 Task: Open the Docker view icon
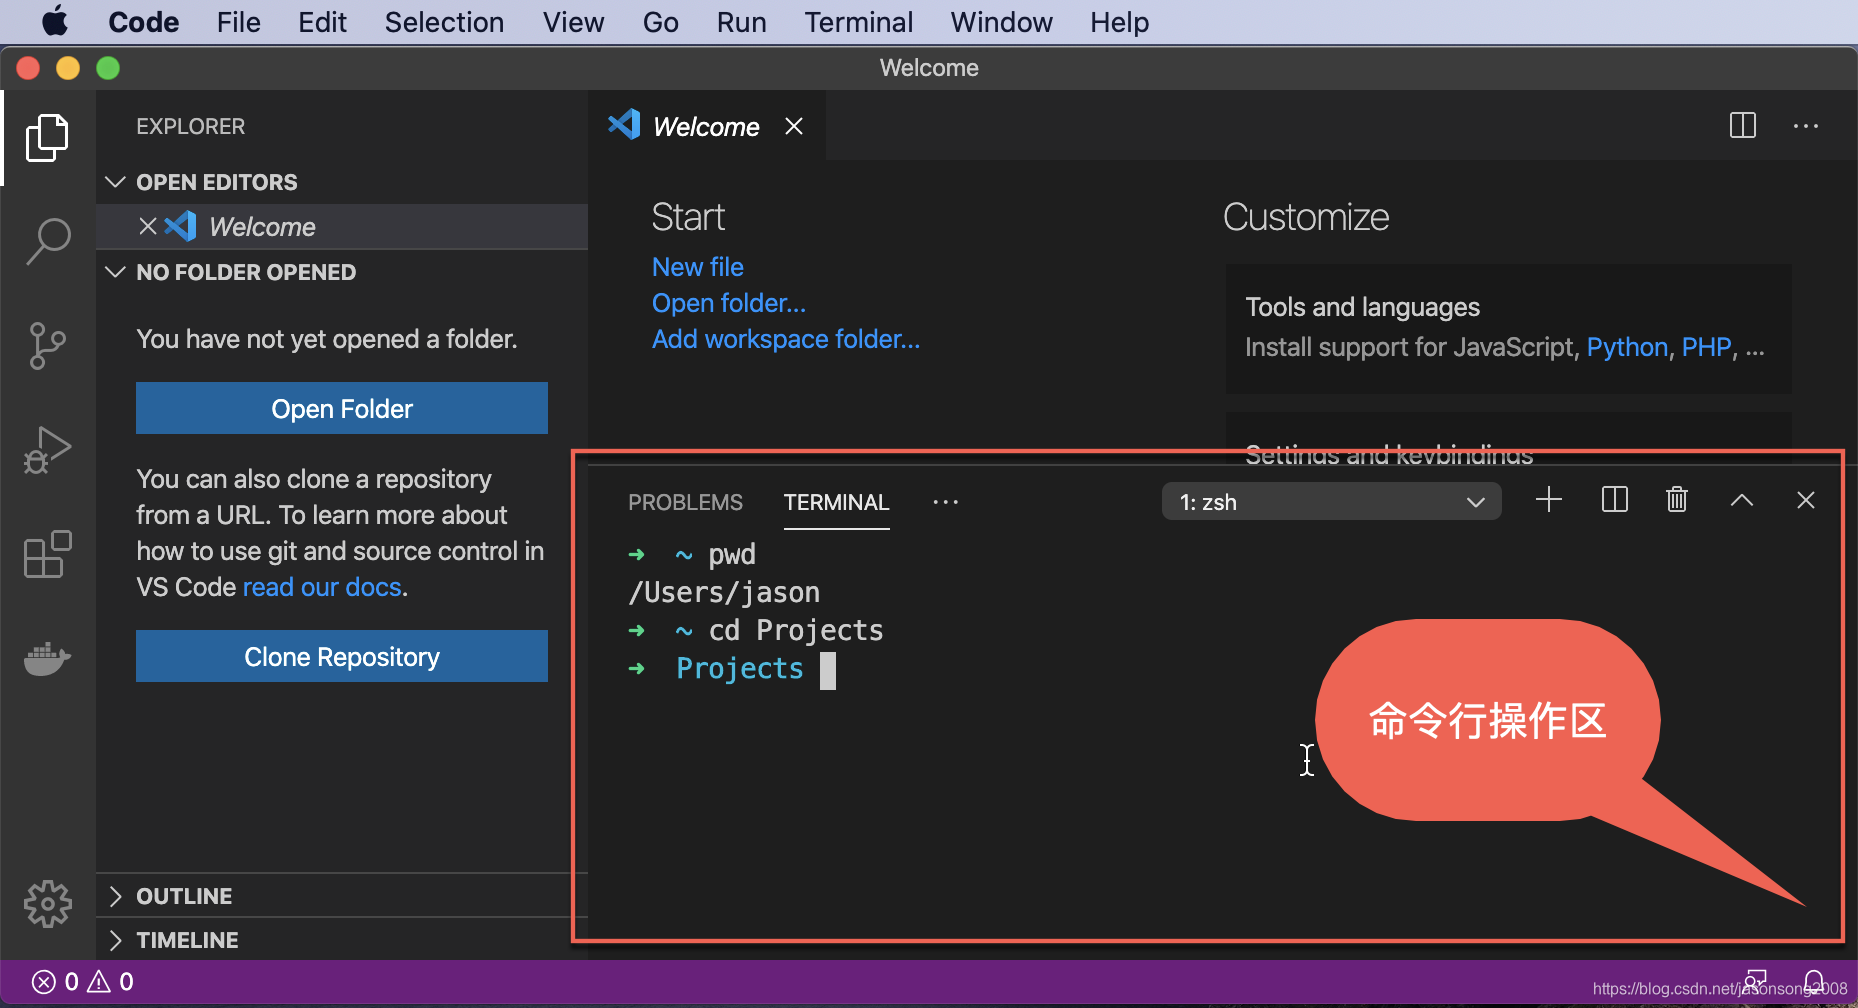pos(47,659)
